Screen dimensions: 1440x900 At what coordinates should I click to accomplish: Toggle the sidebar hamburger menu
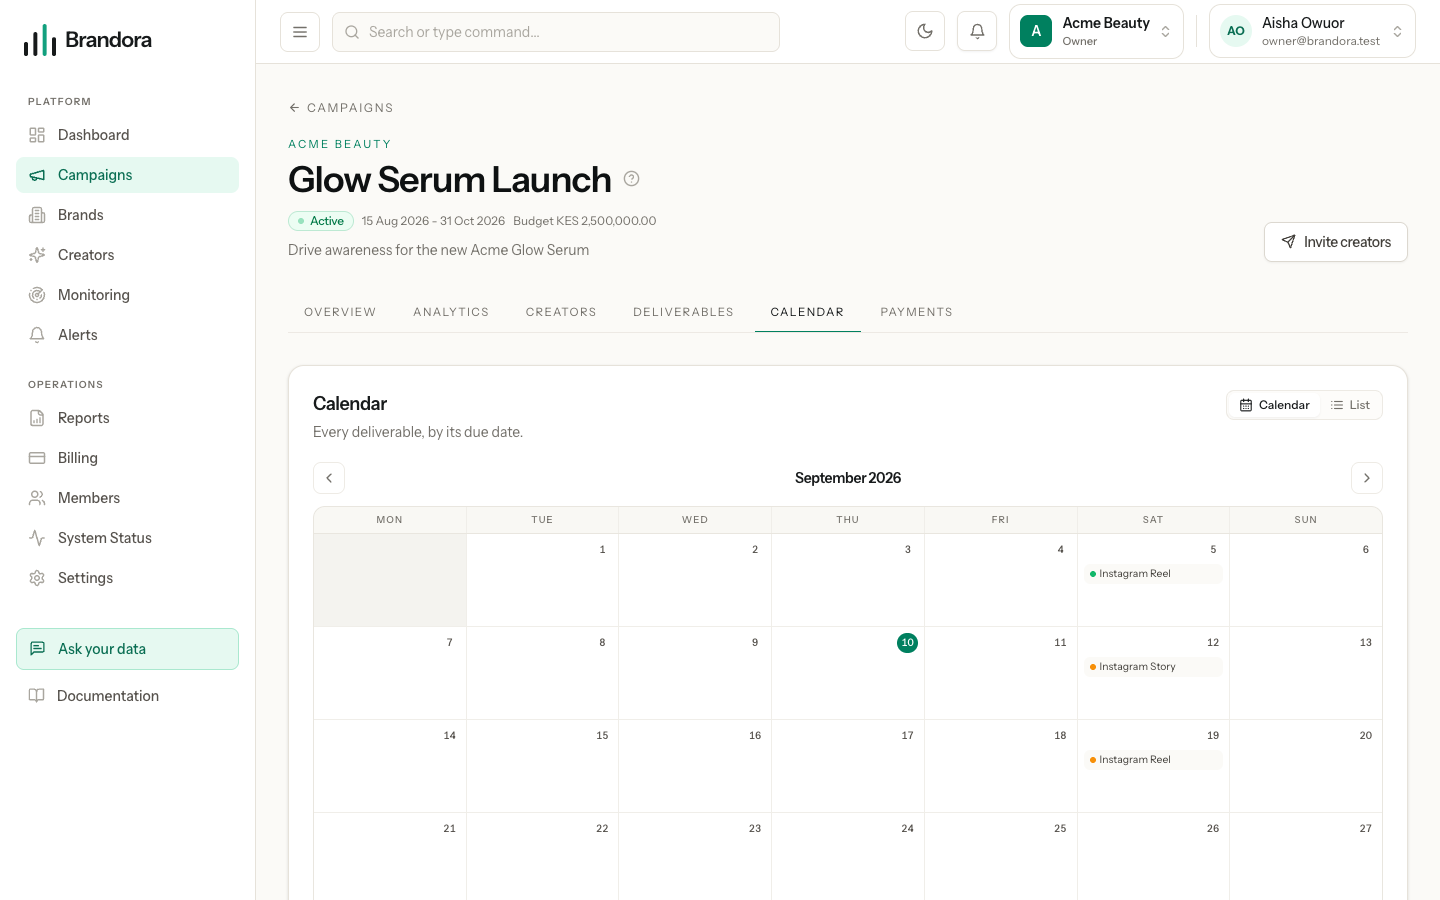[300, 32]
